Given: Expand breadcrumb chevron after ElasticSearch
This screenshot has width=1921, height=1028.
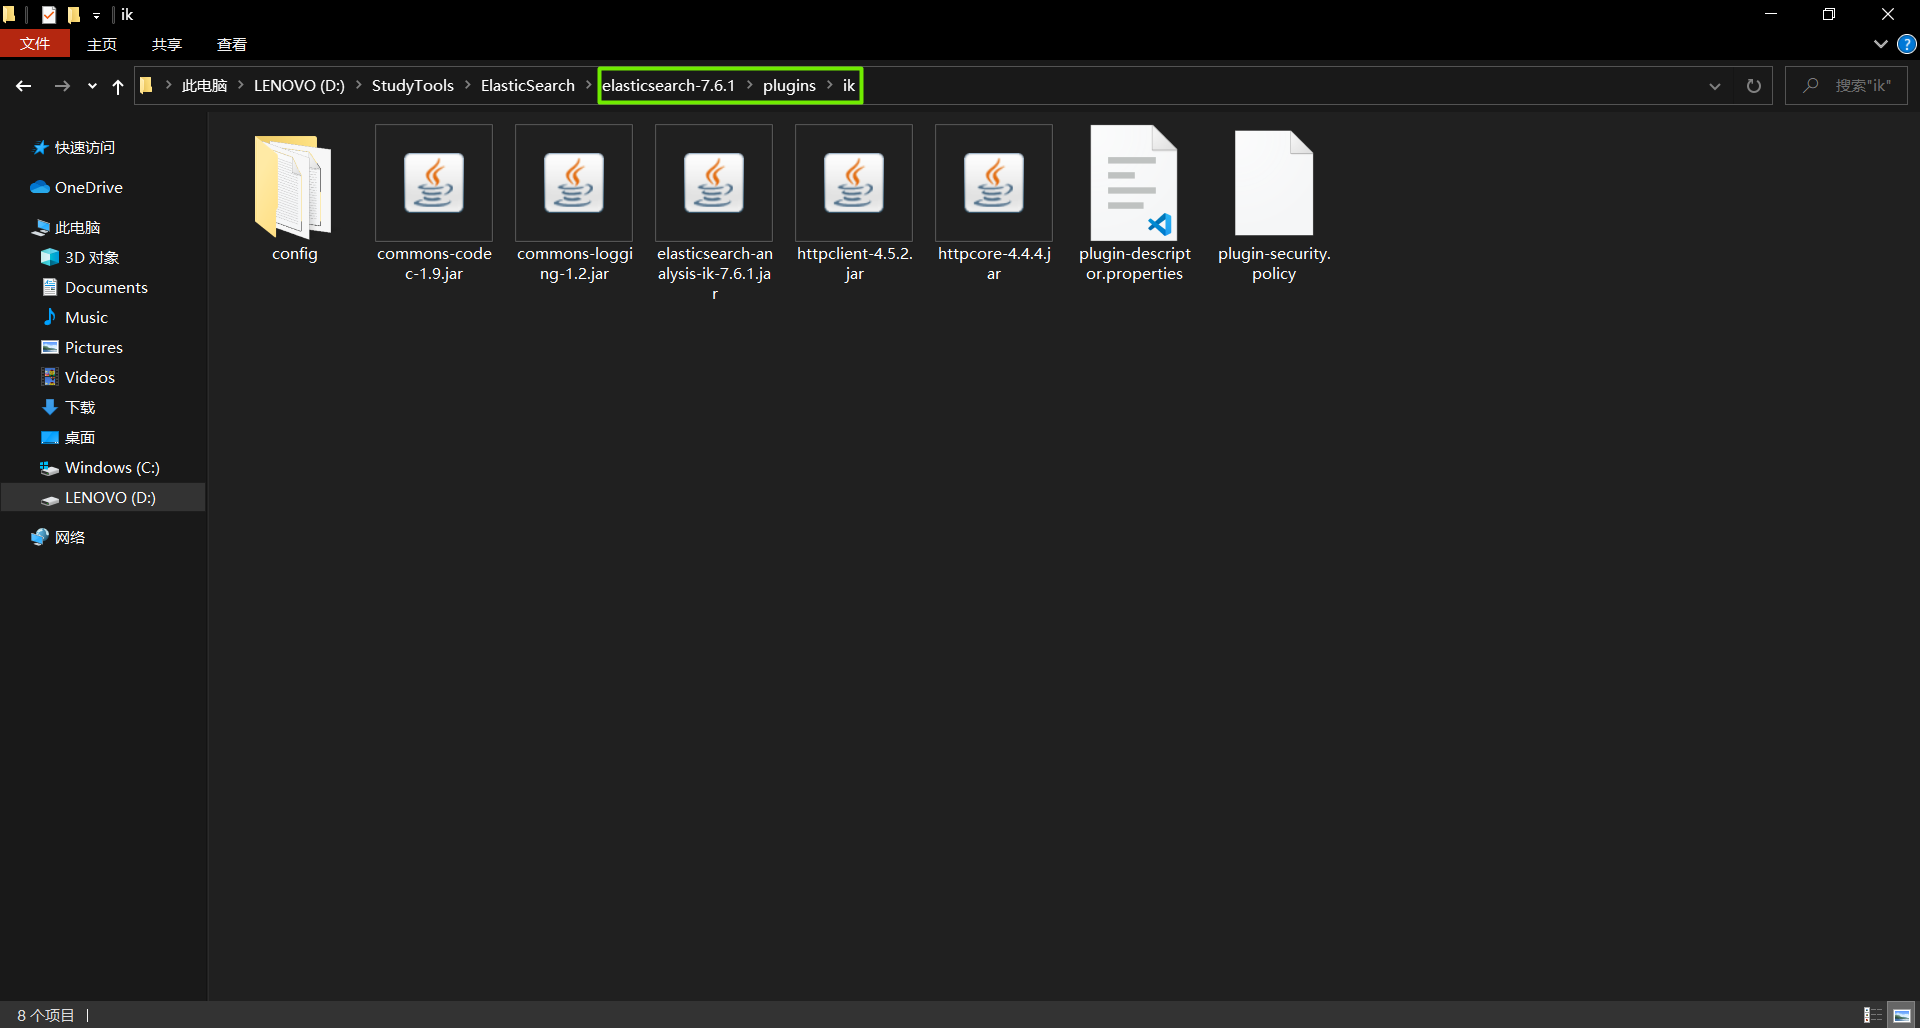Looking at the screenshot, I should (588, 86).
